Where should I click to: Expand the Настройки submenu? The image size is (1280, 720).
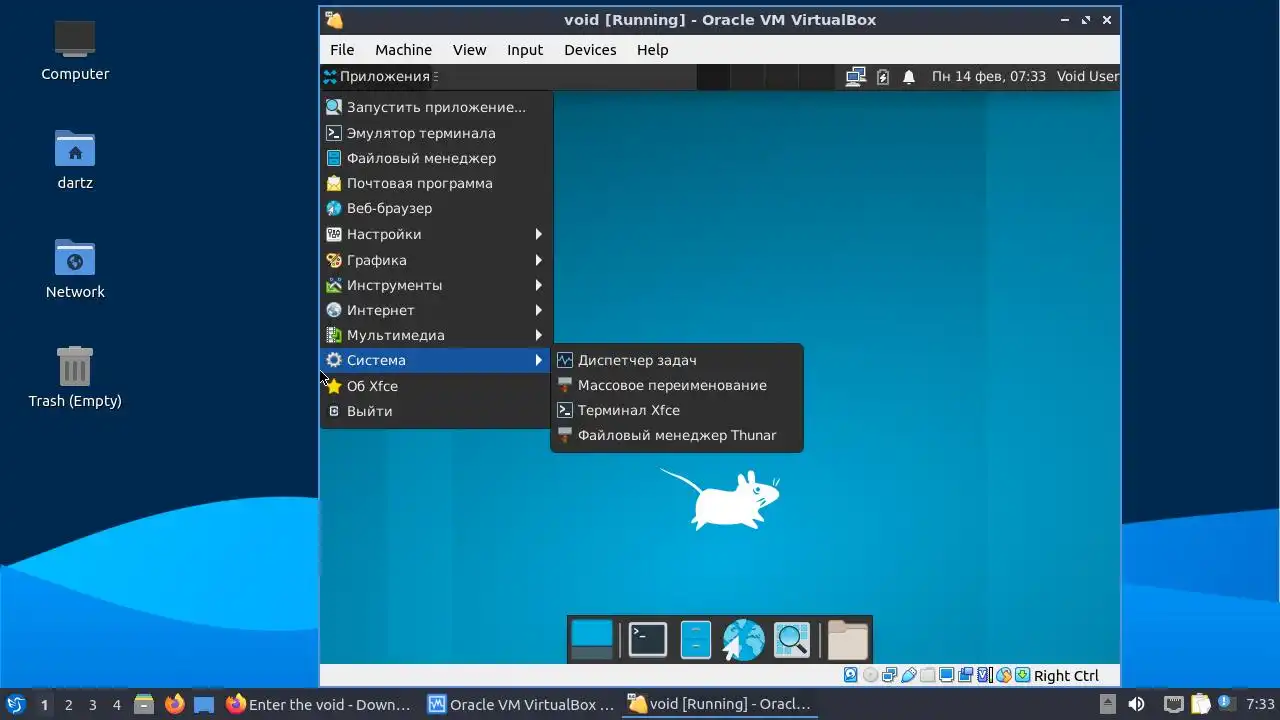[436, 234]
